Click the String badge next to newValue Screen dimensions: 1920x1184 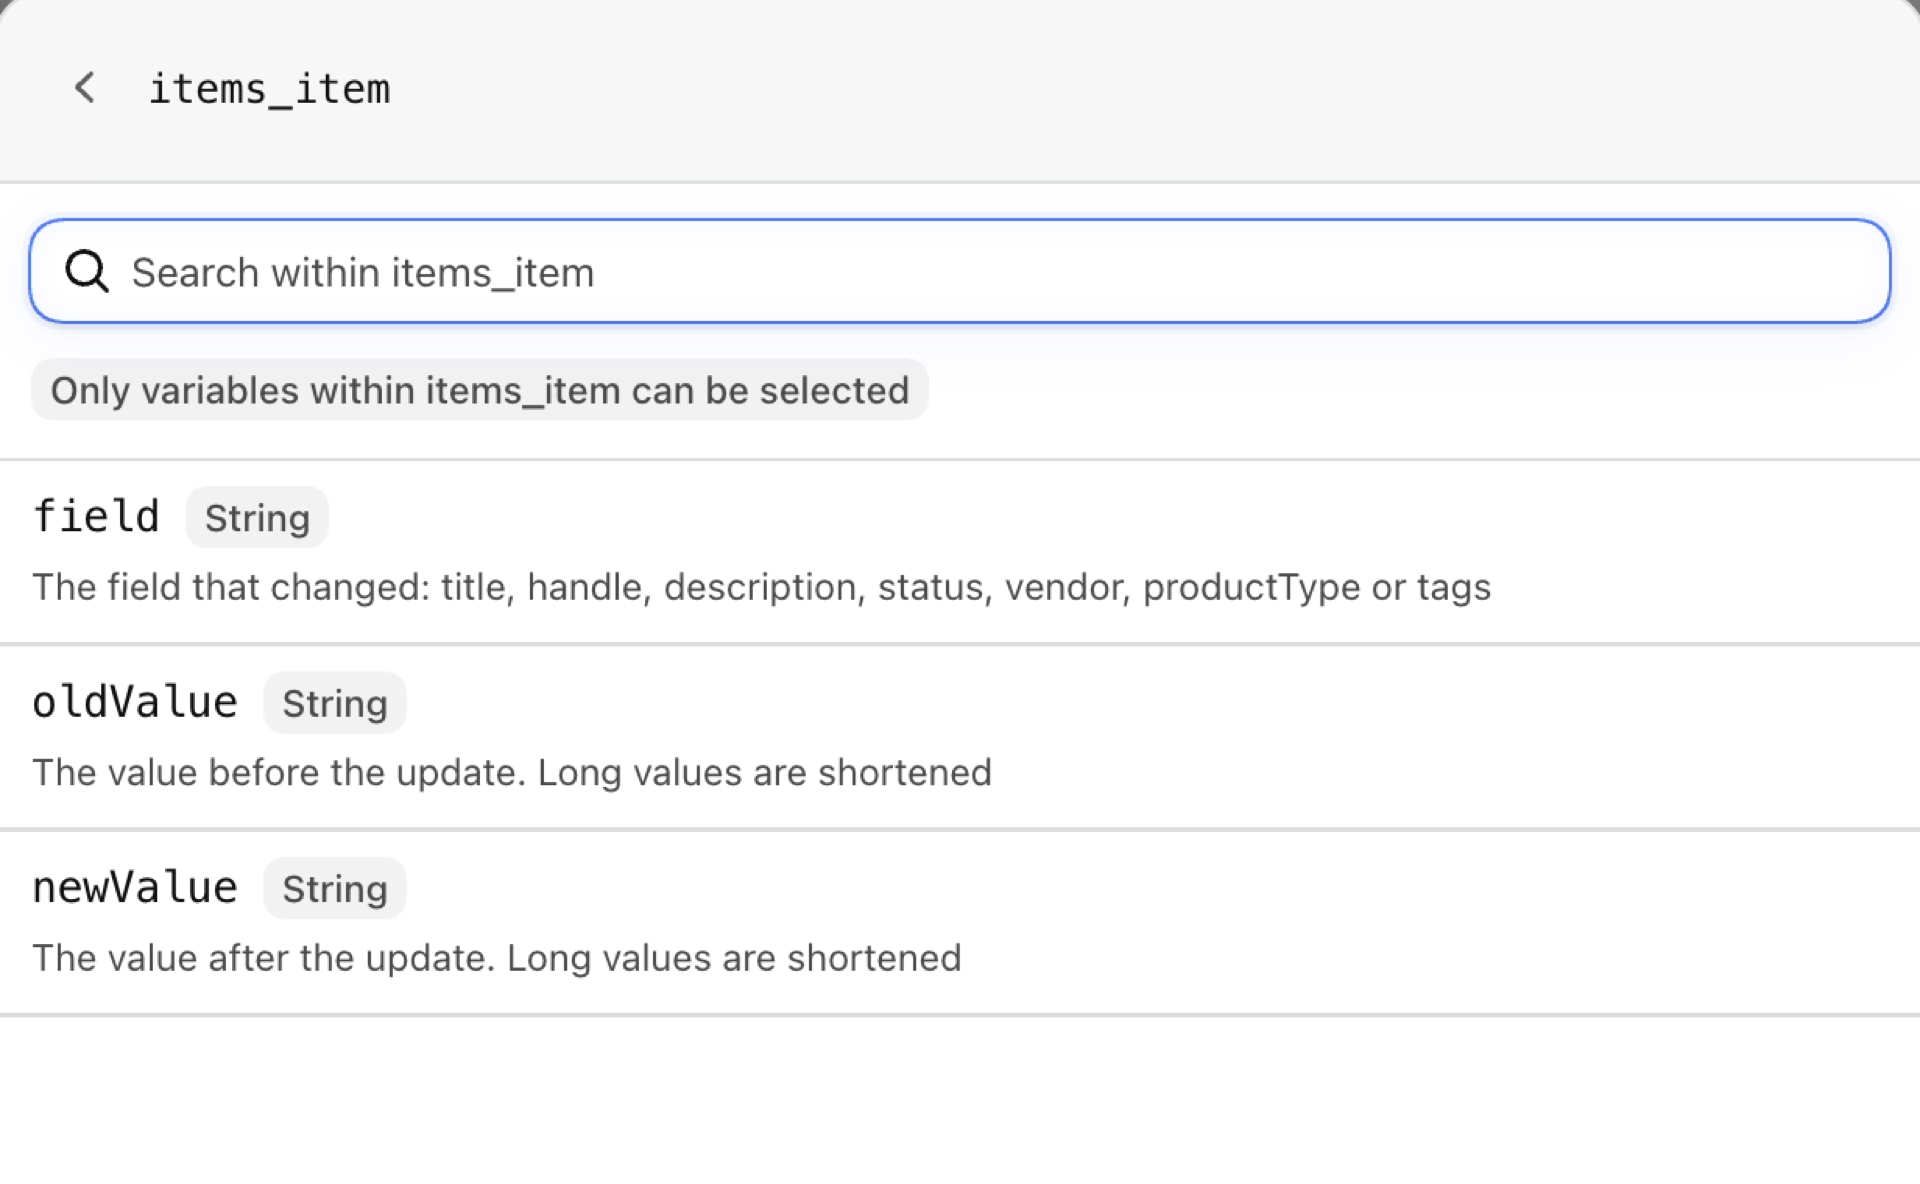pyautogui.click(x=335, y=888)
